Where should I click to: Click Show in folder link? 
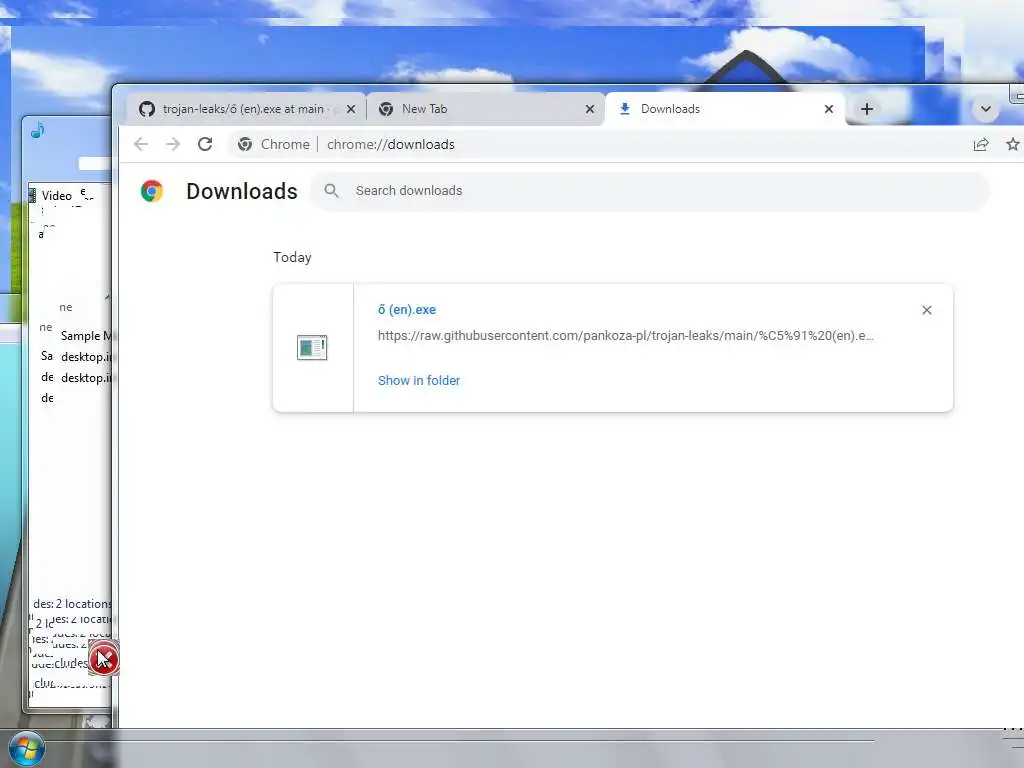pyautogui.click(x=419, y=381)
